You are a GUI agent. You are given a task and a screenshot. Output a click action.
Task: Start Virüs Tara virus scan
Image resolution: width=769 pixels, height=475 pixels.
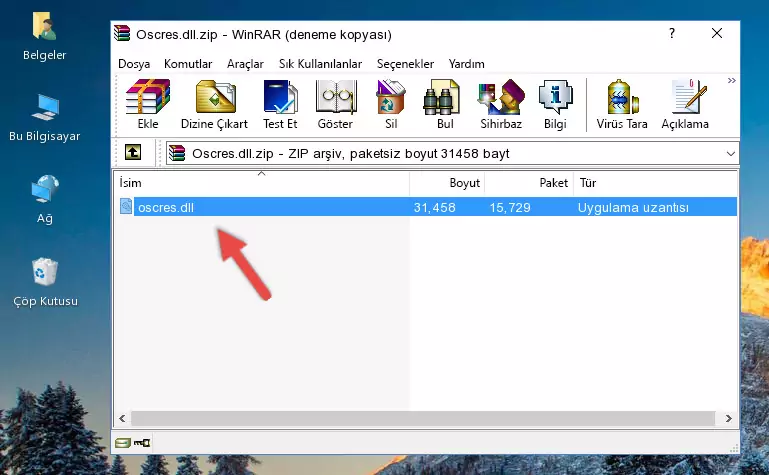click(622, 104)
